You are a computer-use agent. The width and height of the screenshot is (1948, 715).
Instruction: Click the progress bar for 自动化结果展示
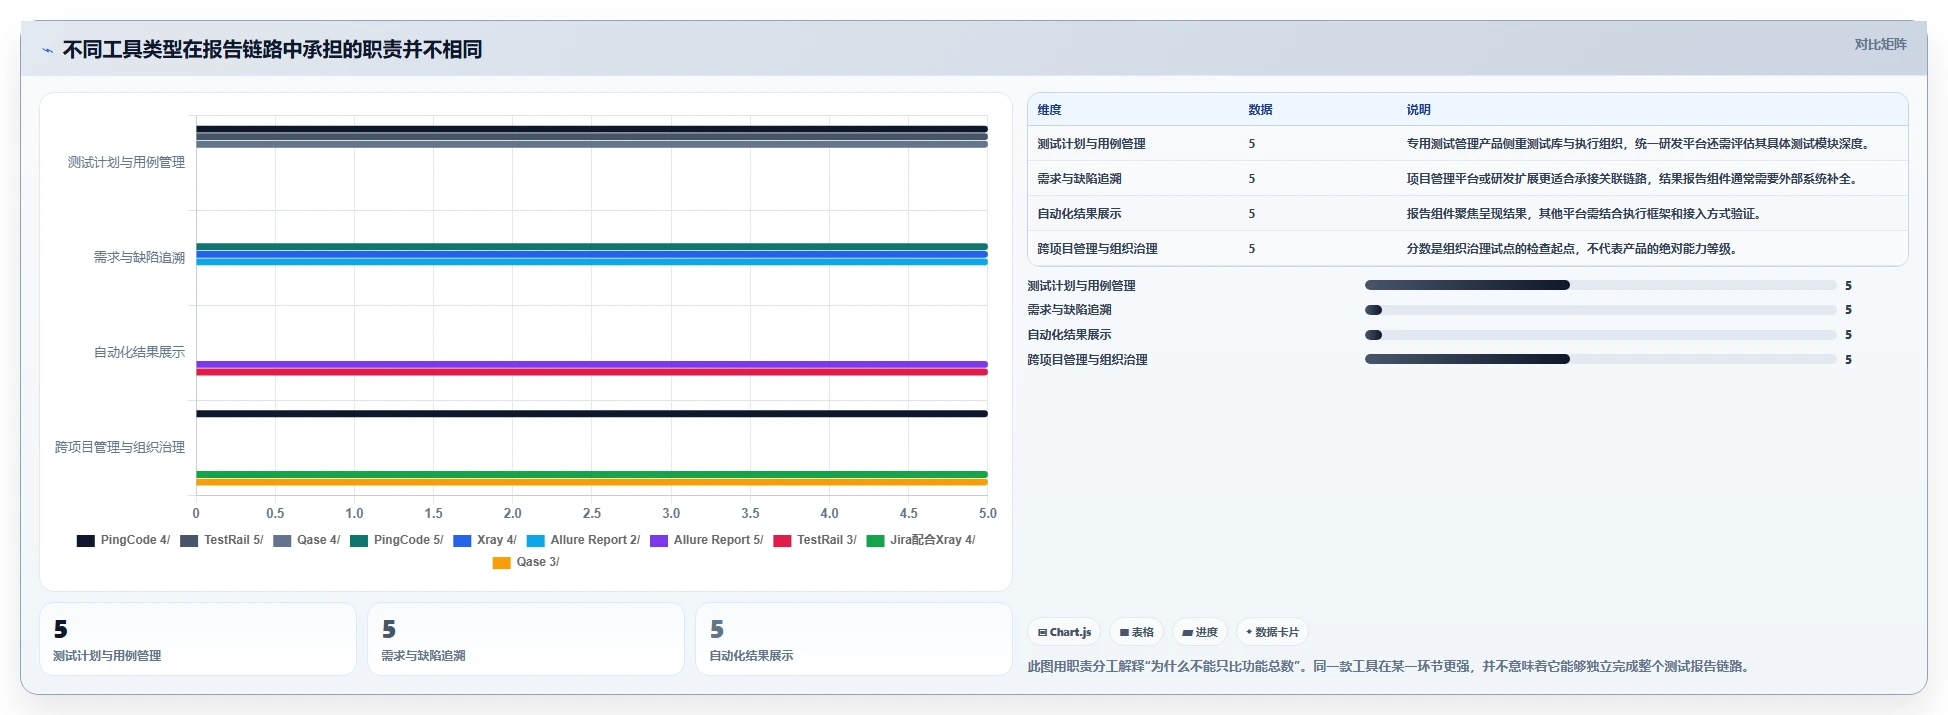point(1600,335)
